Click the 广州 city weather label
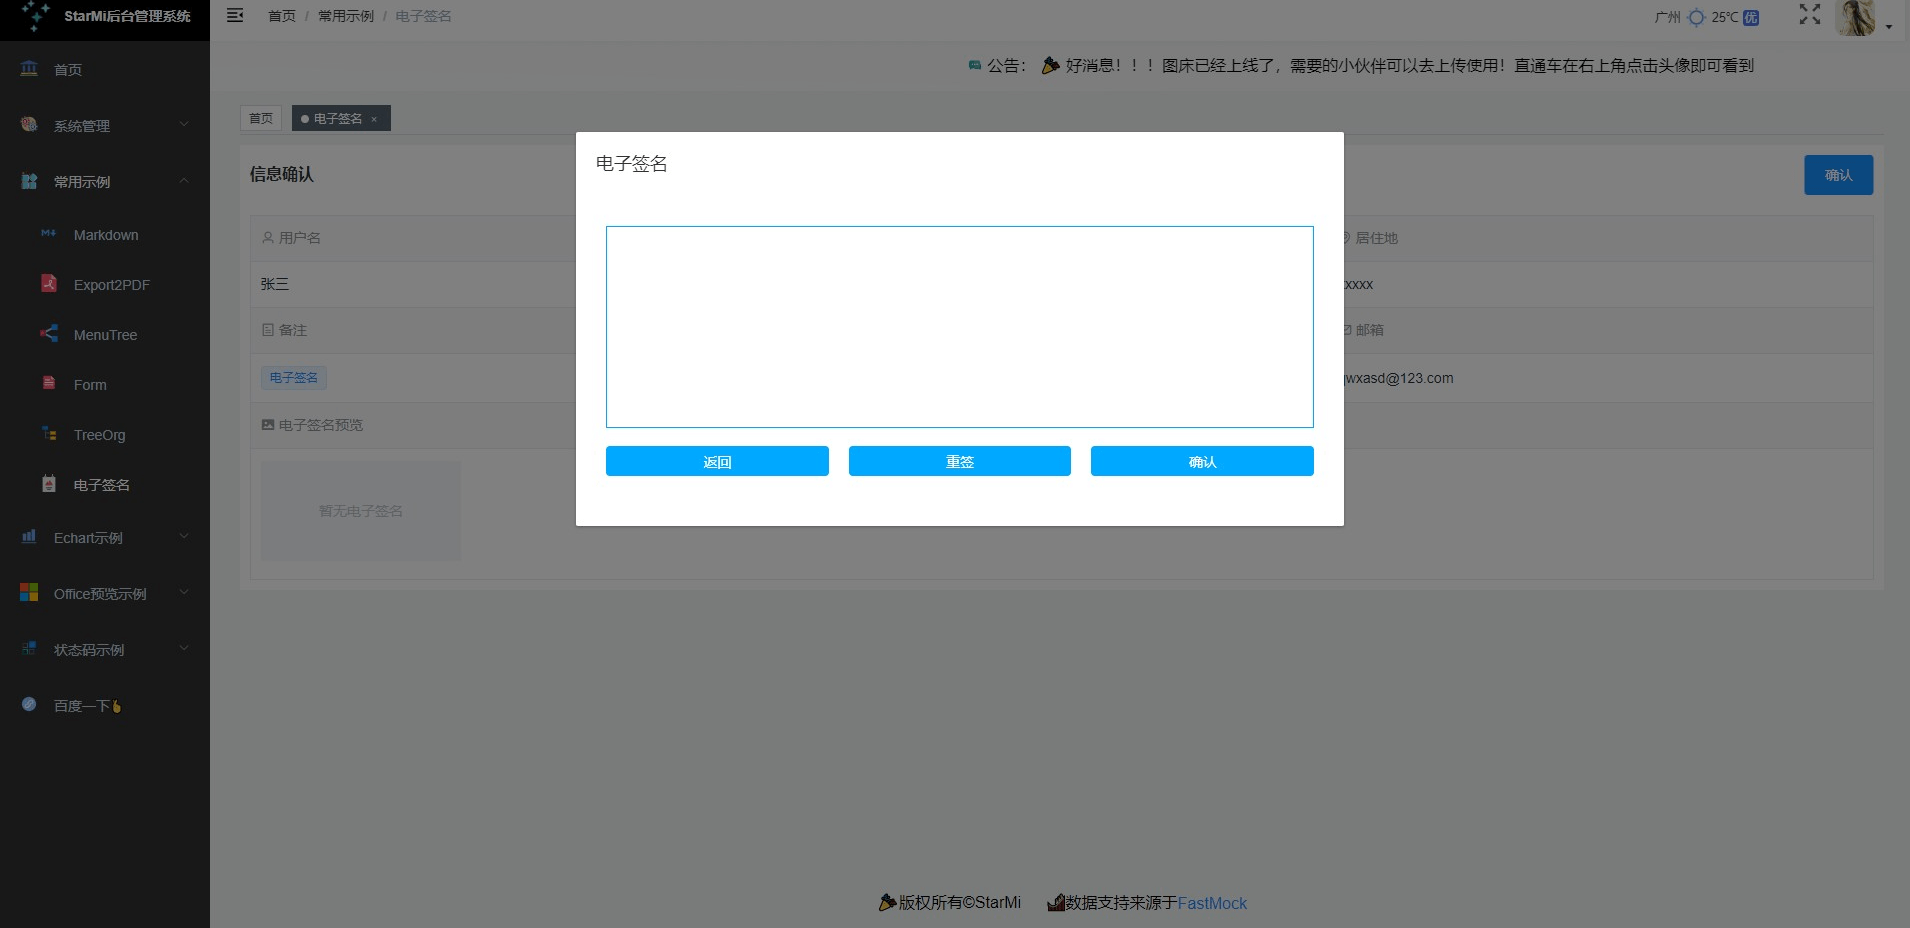 (1668, 17)
